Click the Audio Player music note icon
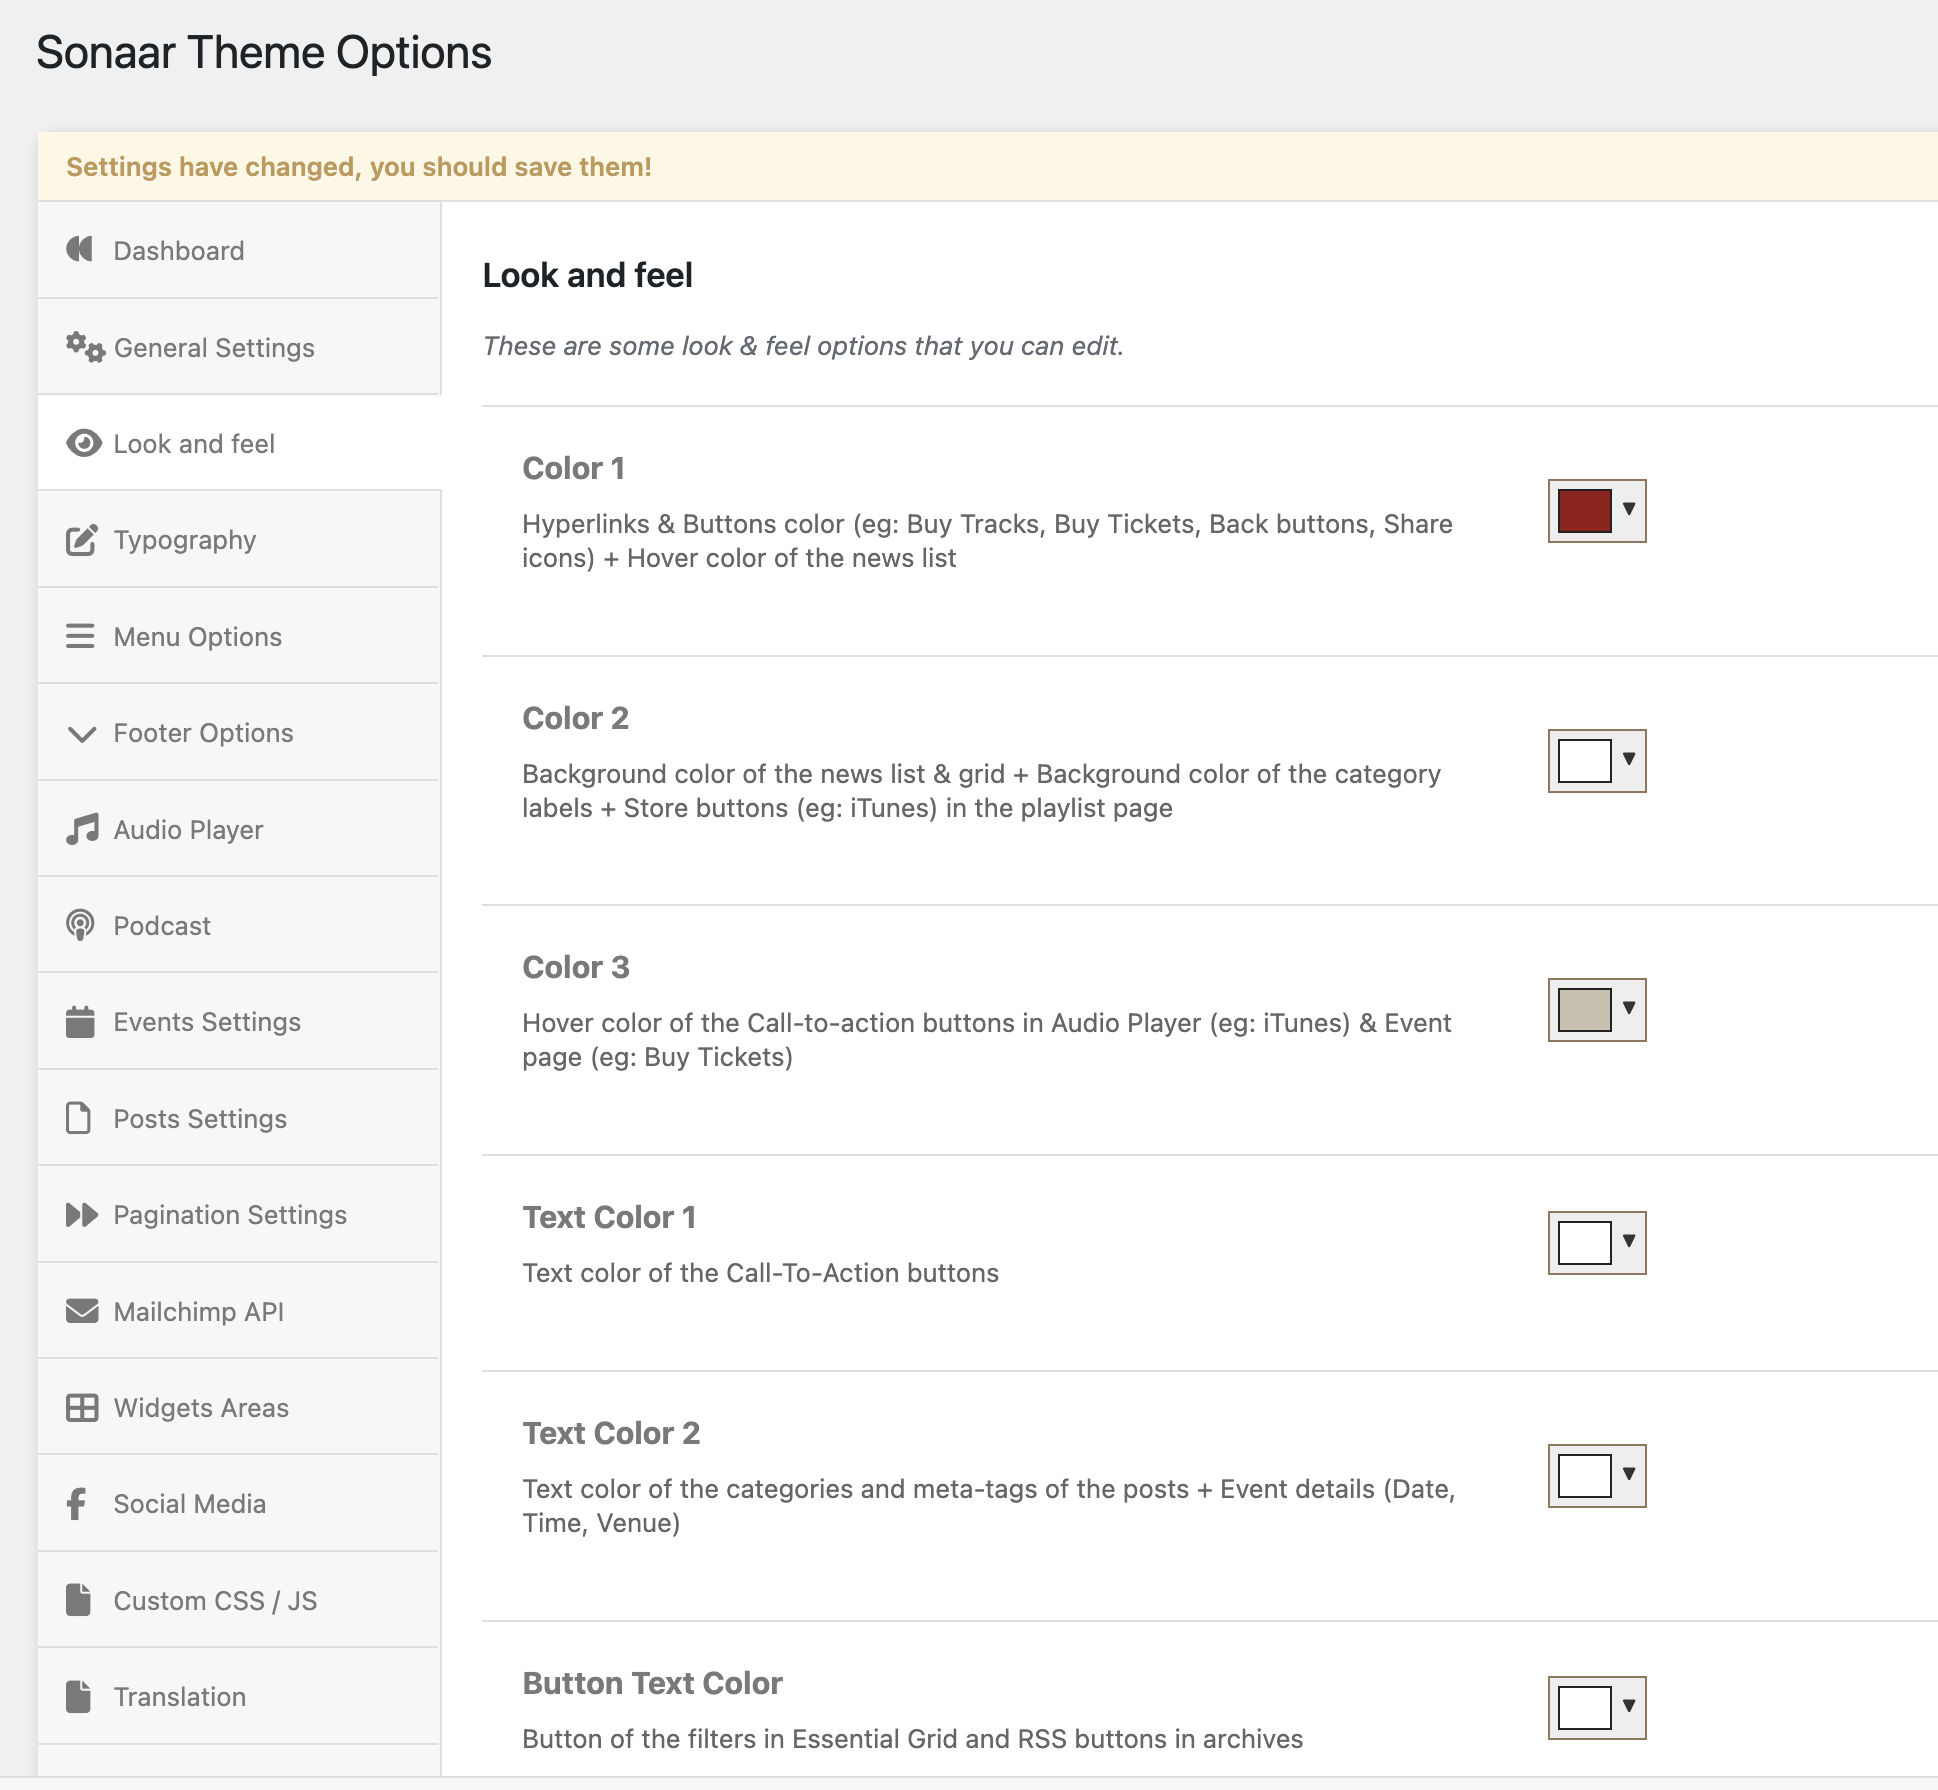 82,829
